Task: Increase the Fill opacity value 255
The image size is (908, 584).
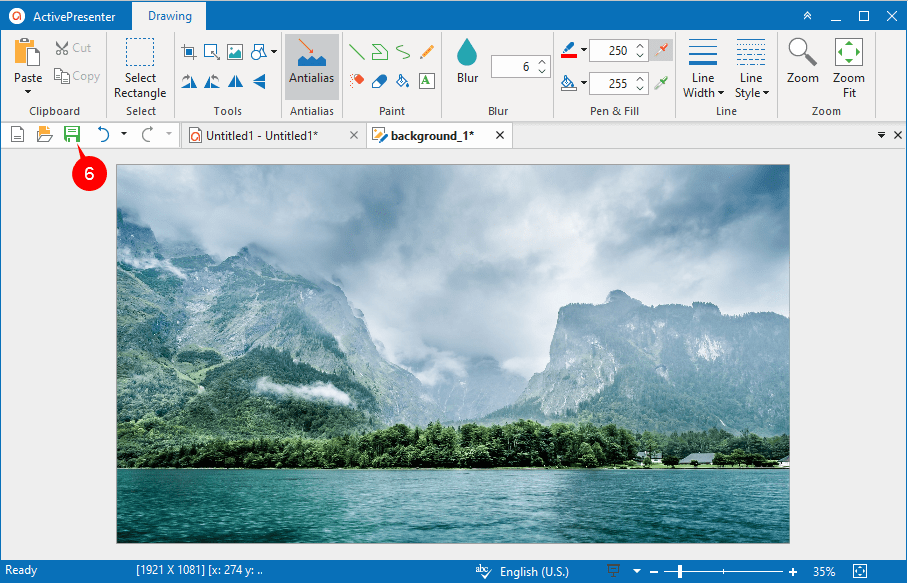Action: coord(640,79)
